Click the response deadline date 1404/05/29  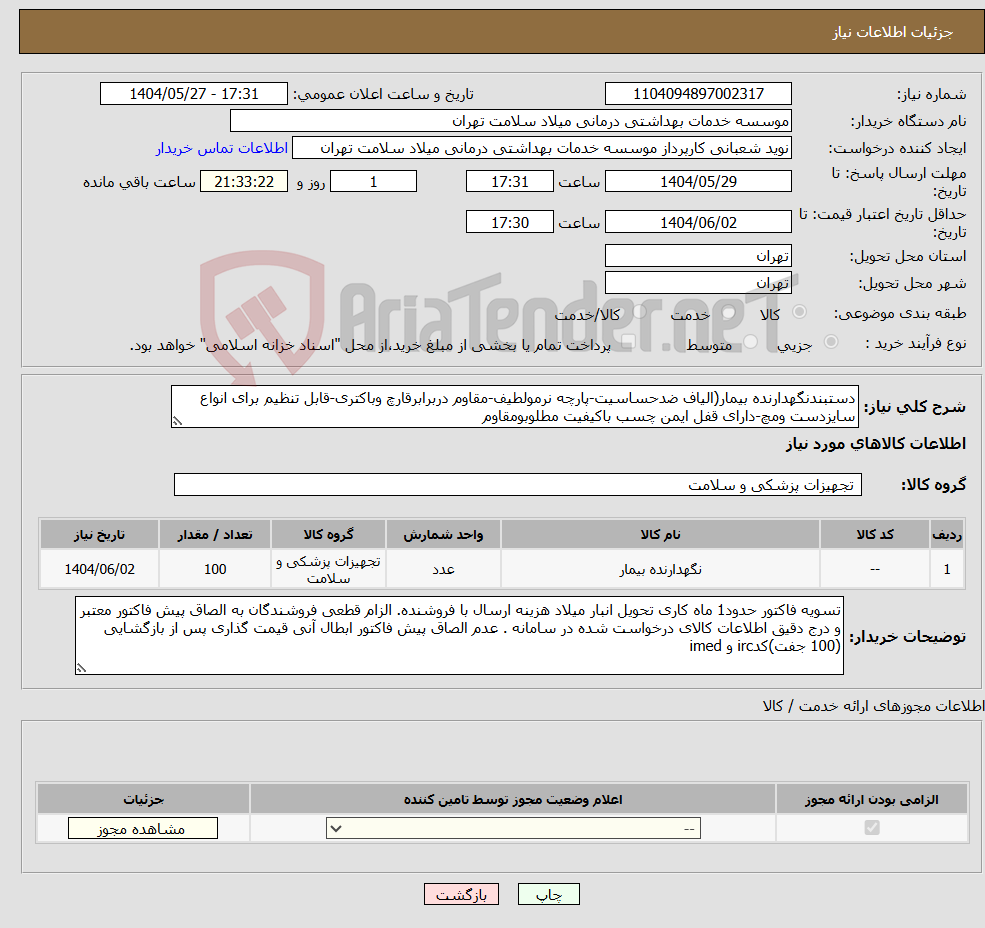point(698,182)
